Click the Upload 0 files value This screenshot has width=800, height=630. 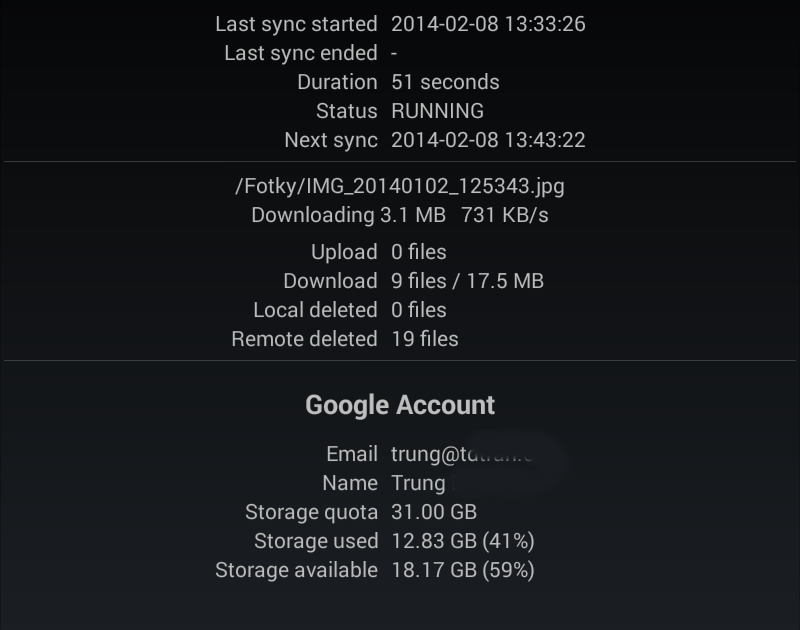point(419,252)
